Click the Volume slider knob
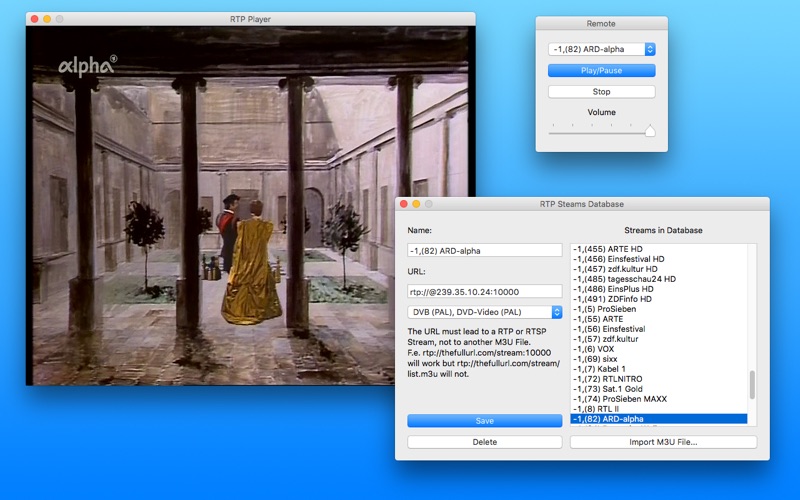The image size is (800, 500). [649, 131]
